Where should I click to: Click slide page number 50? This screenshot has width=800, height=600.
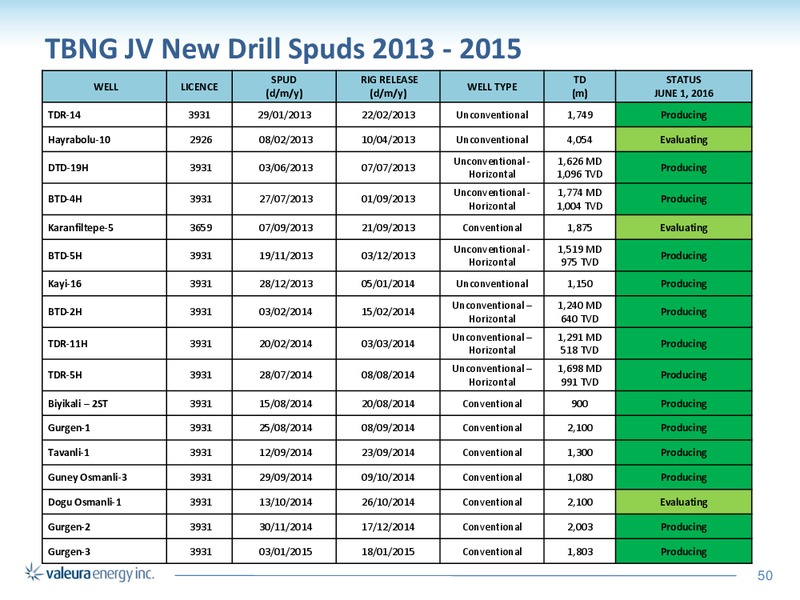764,576
